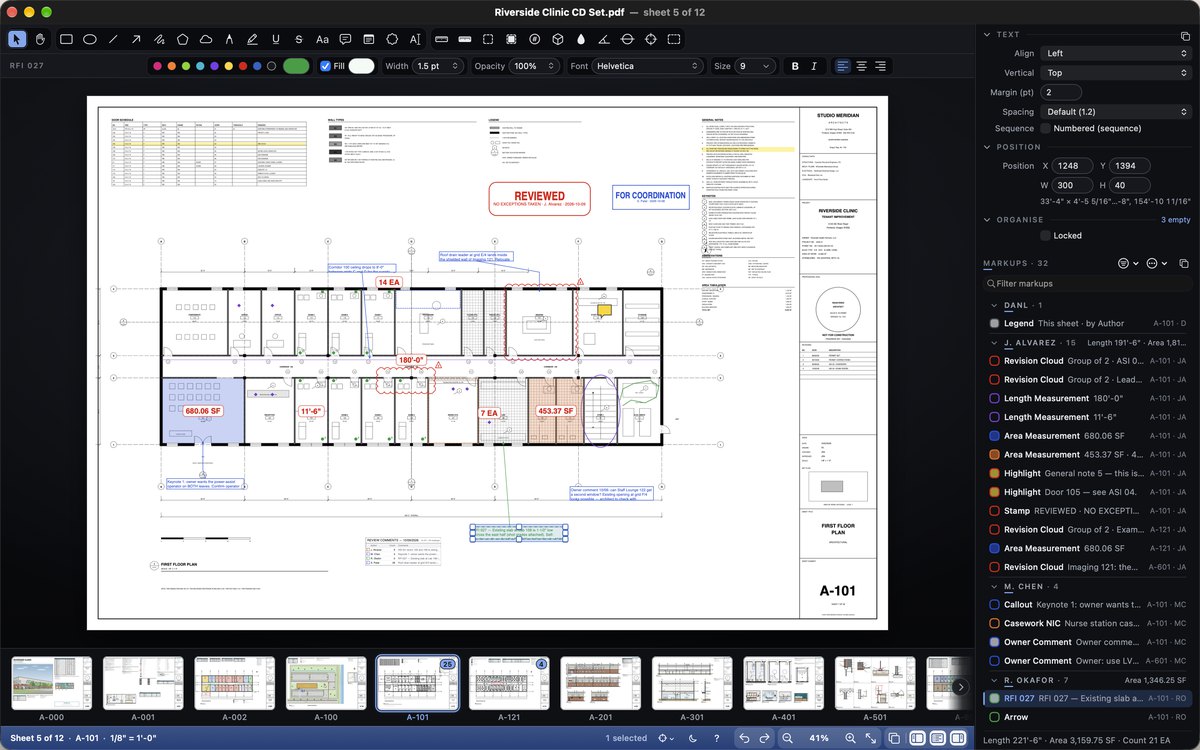Viewport: 1200px width, 750px height.
Task: Set text alignment to left
Action: (x=843, y=66)
